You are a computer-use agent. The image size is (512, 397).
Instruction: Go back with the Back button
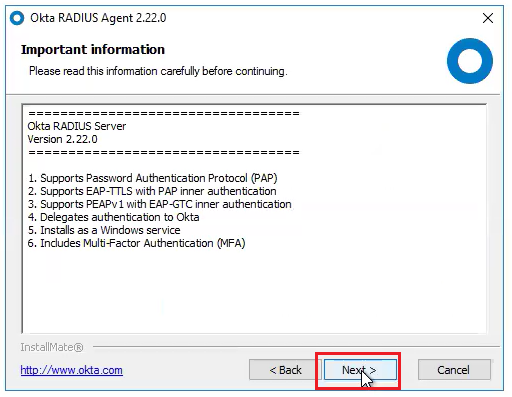(x=285, y=370)
